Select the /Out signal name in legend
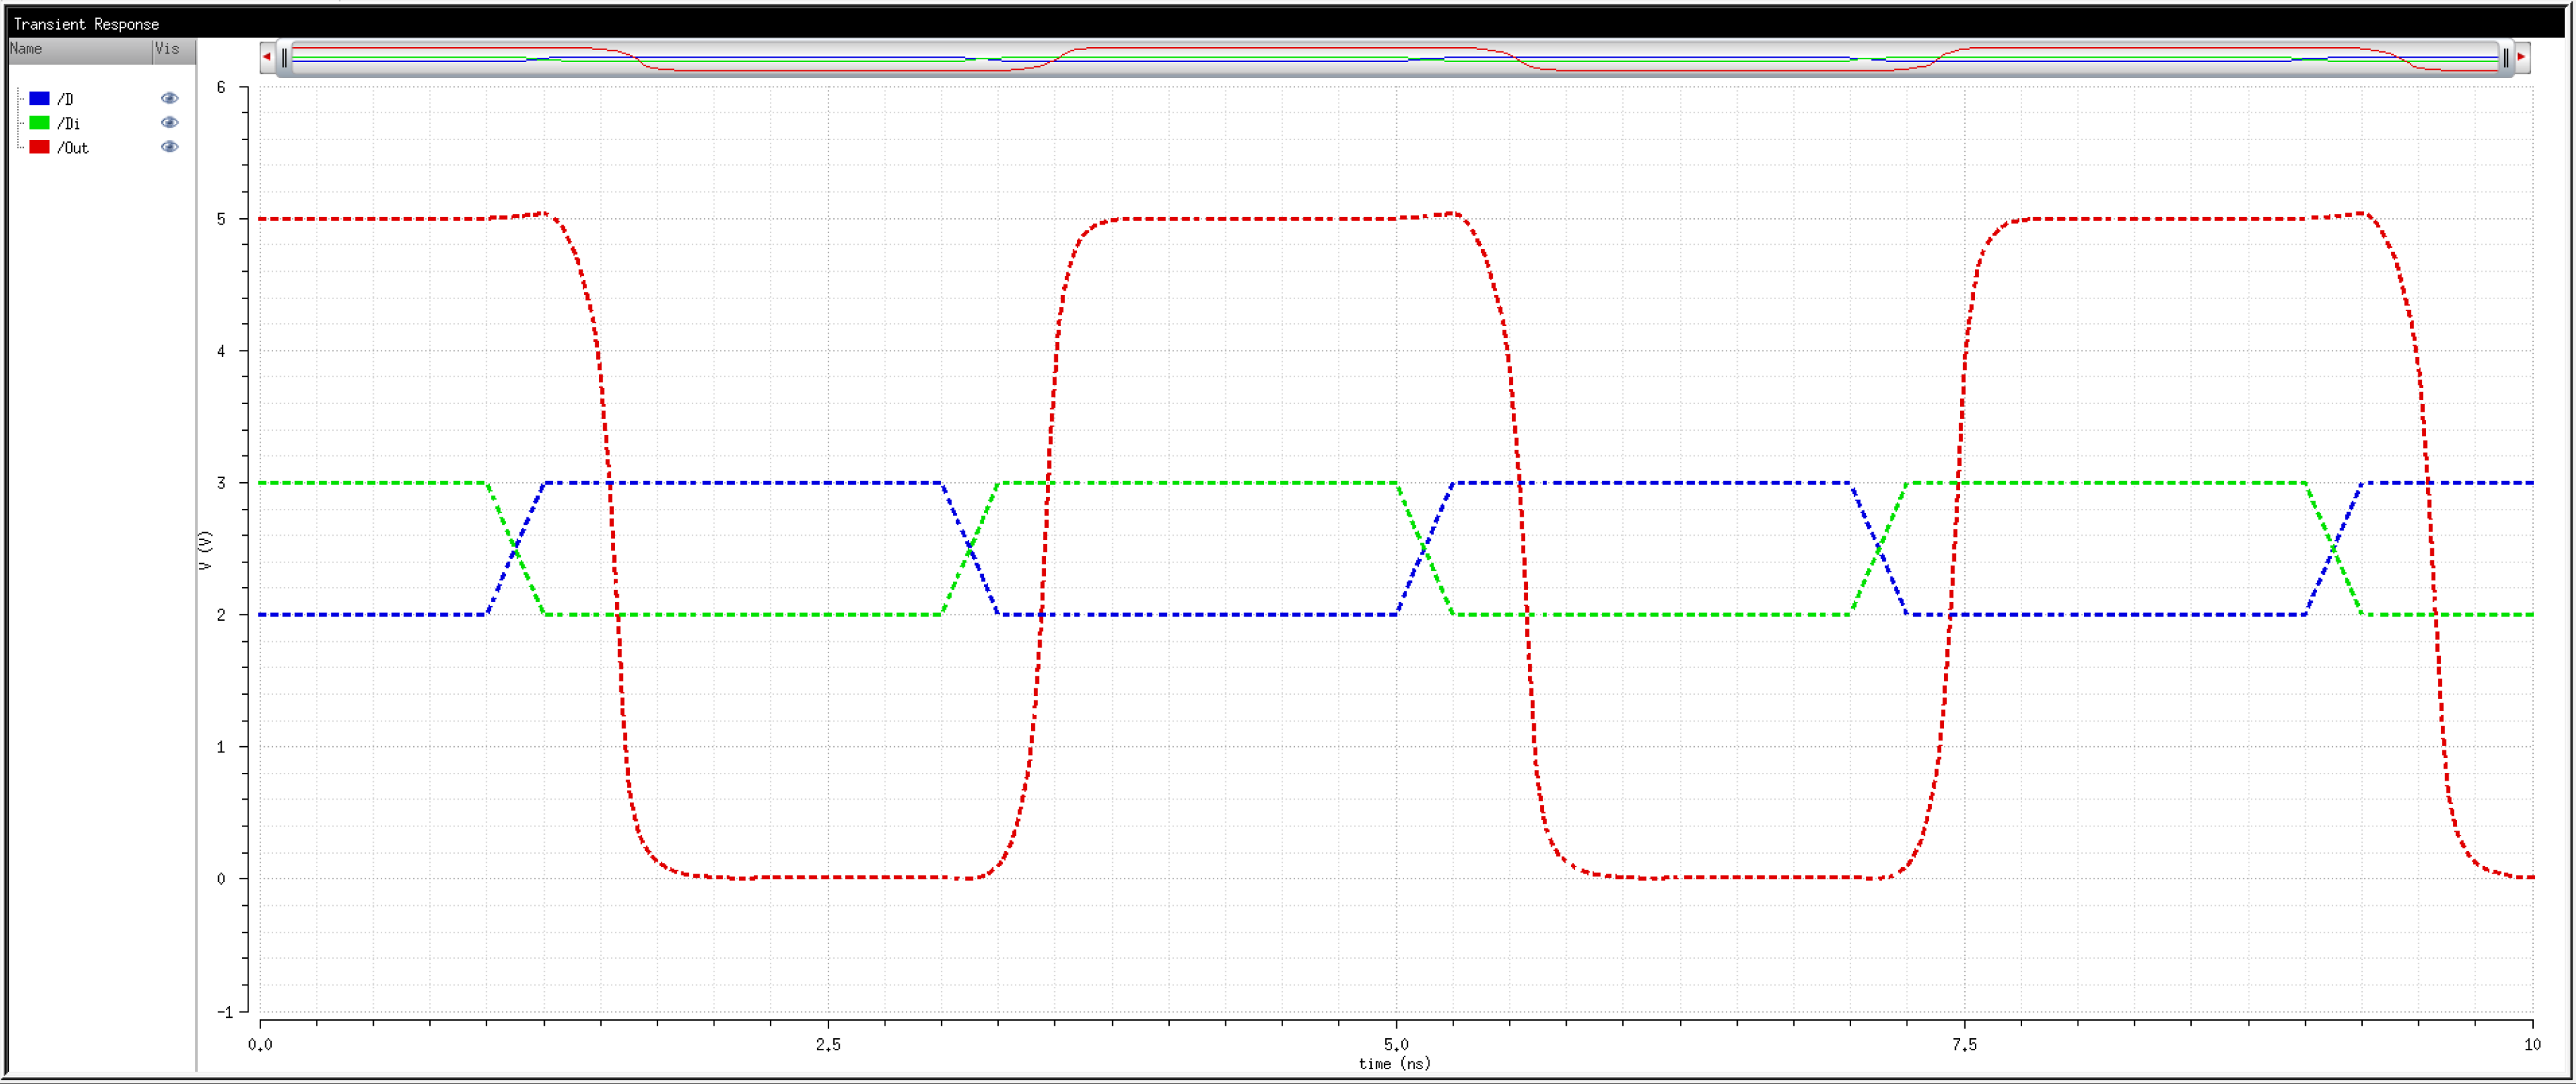This screenshot has width=2576, height=1084. tap(72, 148)
